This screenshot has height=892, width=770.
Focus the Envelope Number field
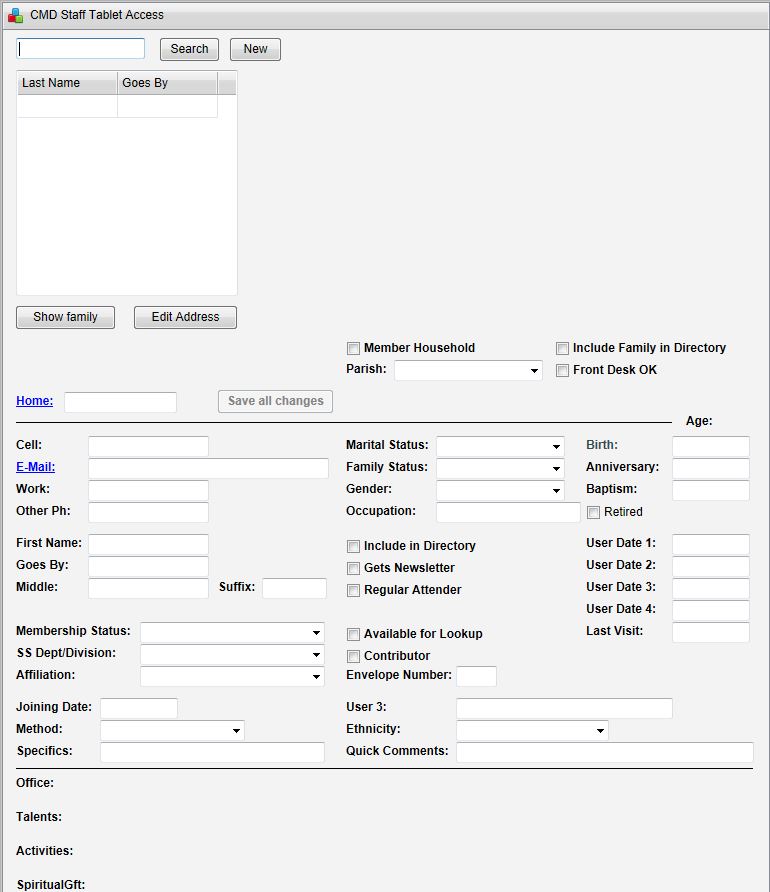click(x=477, y=676)
